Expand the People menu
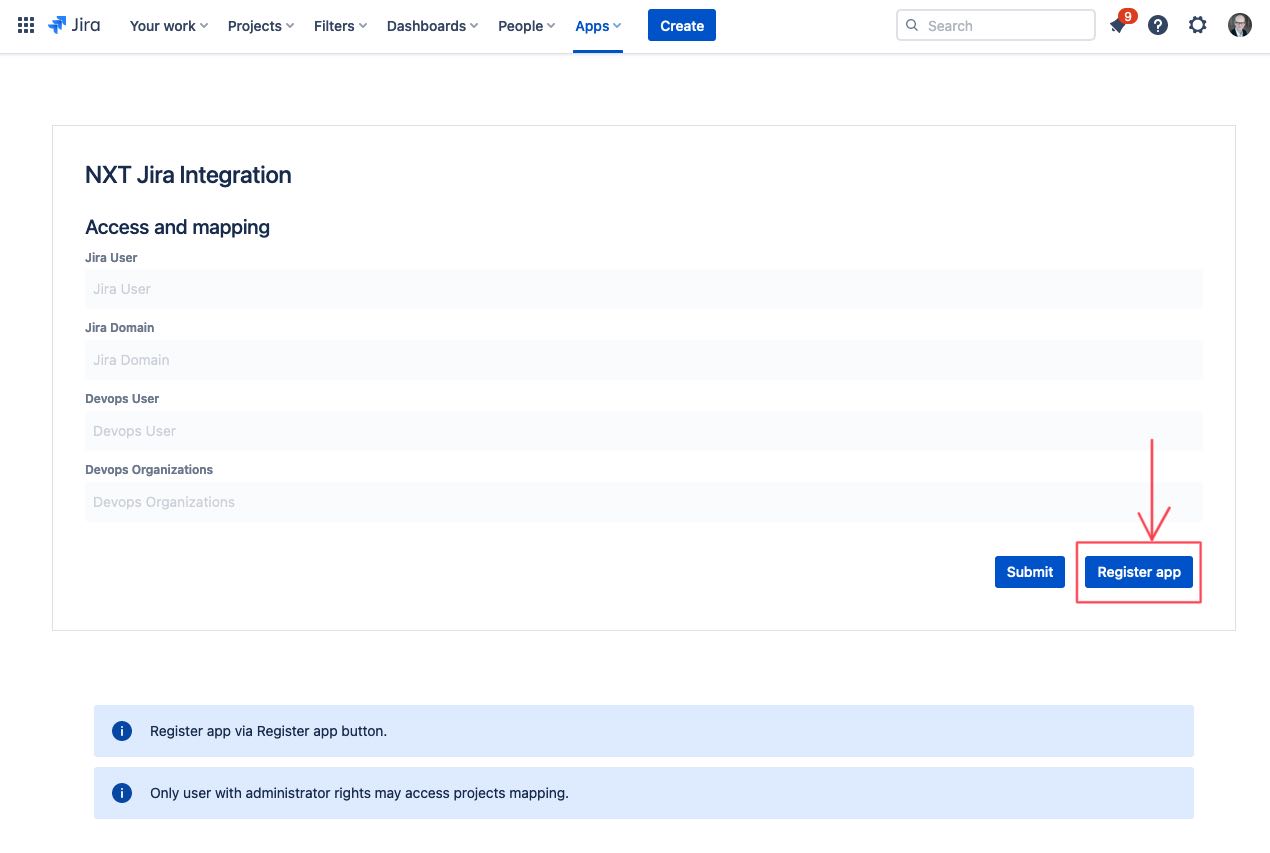The width and height of the screenshot is (1270, 853). (x=526, y=26)
